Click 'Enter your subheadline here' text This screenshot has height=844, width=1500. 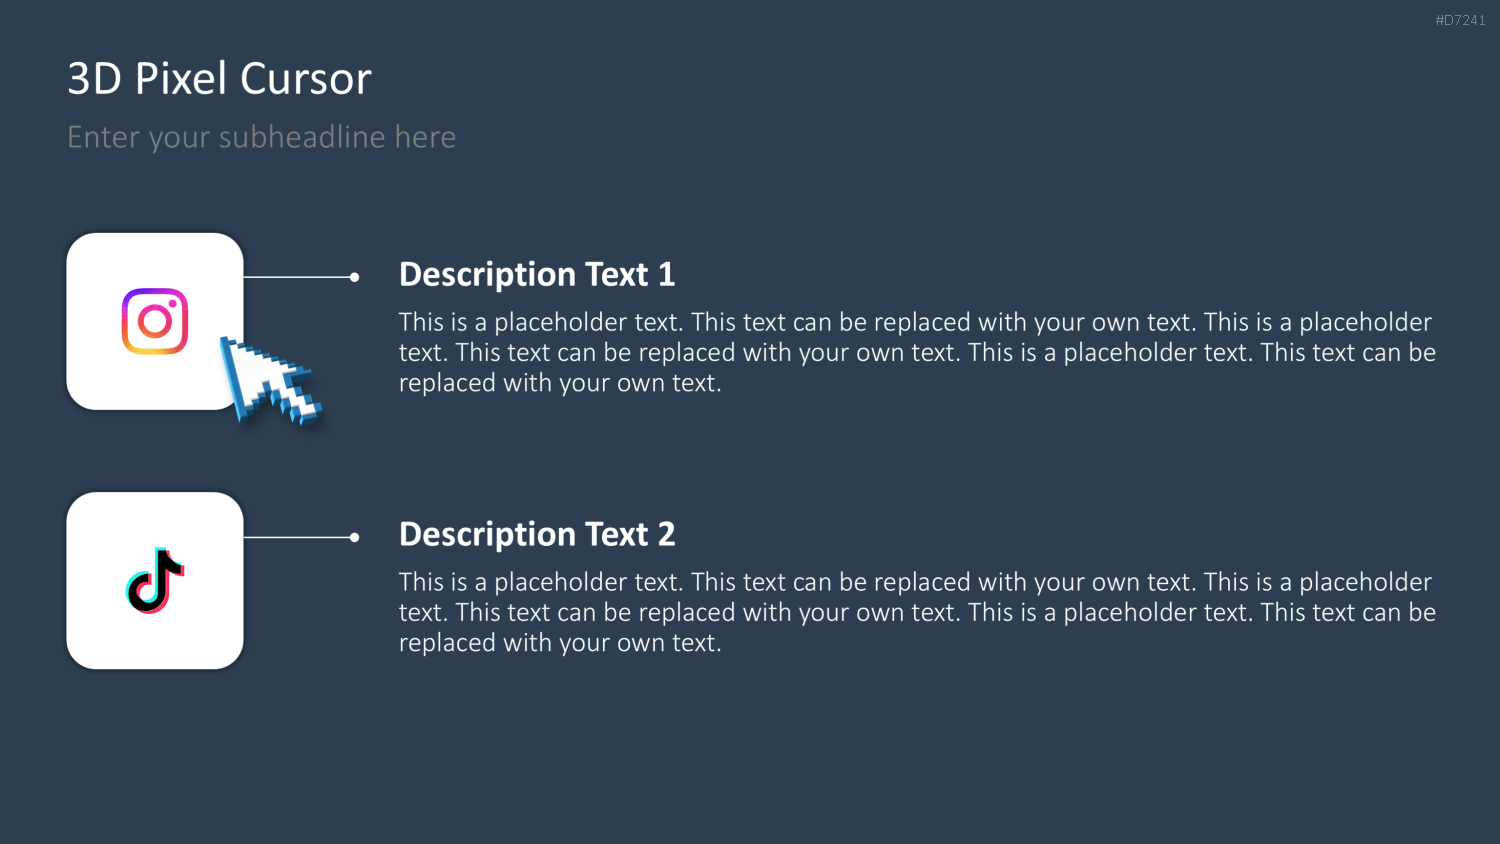(261, 137)
